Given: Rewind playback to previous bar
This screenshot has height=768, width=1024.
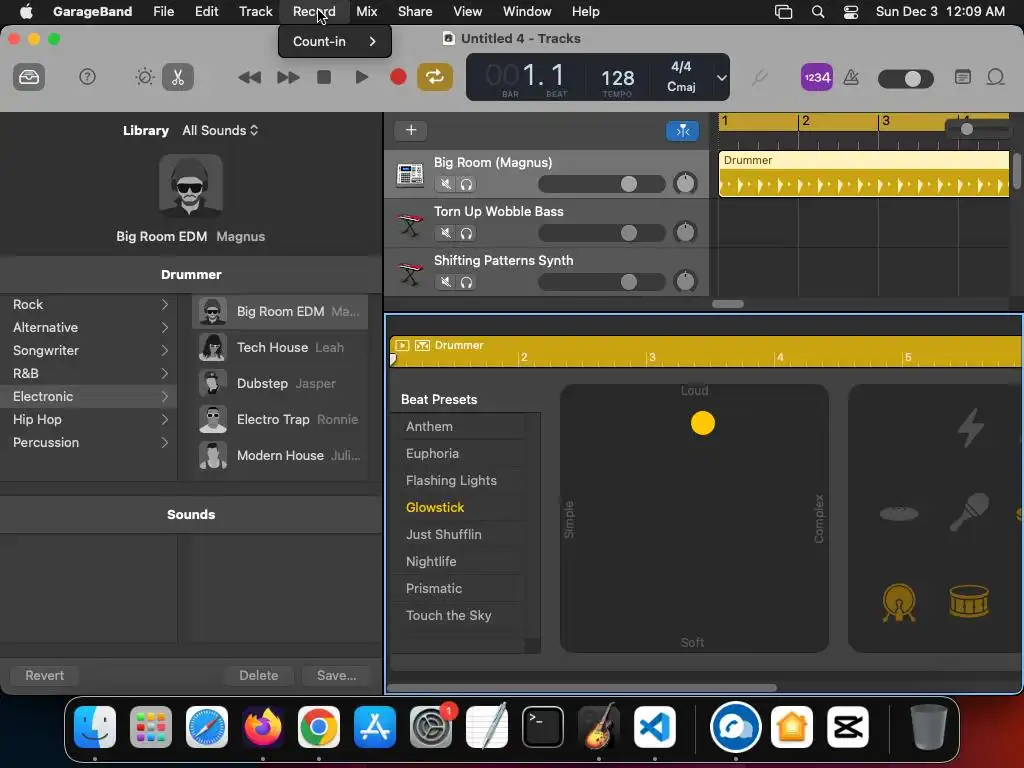Looking at the screenshot, I should click(x=249, y=77).
